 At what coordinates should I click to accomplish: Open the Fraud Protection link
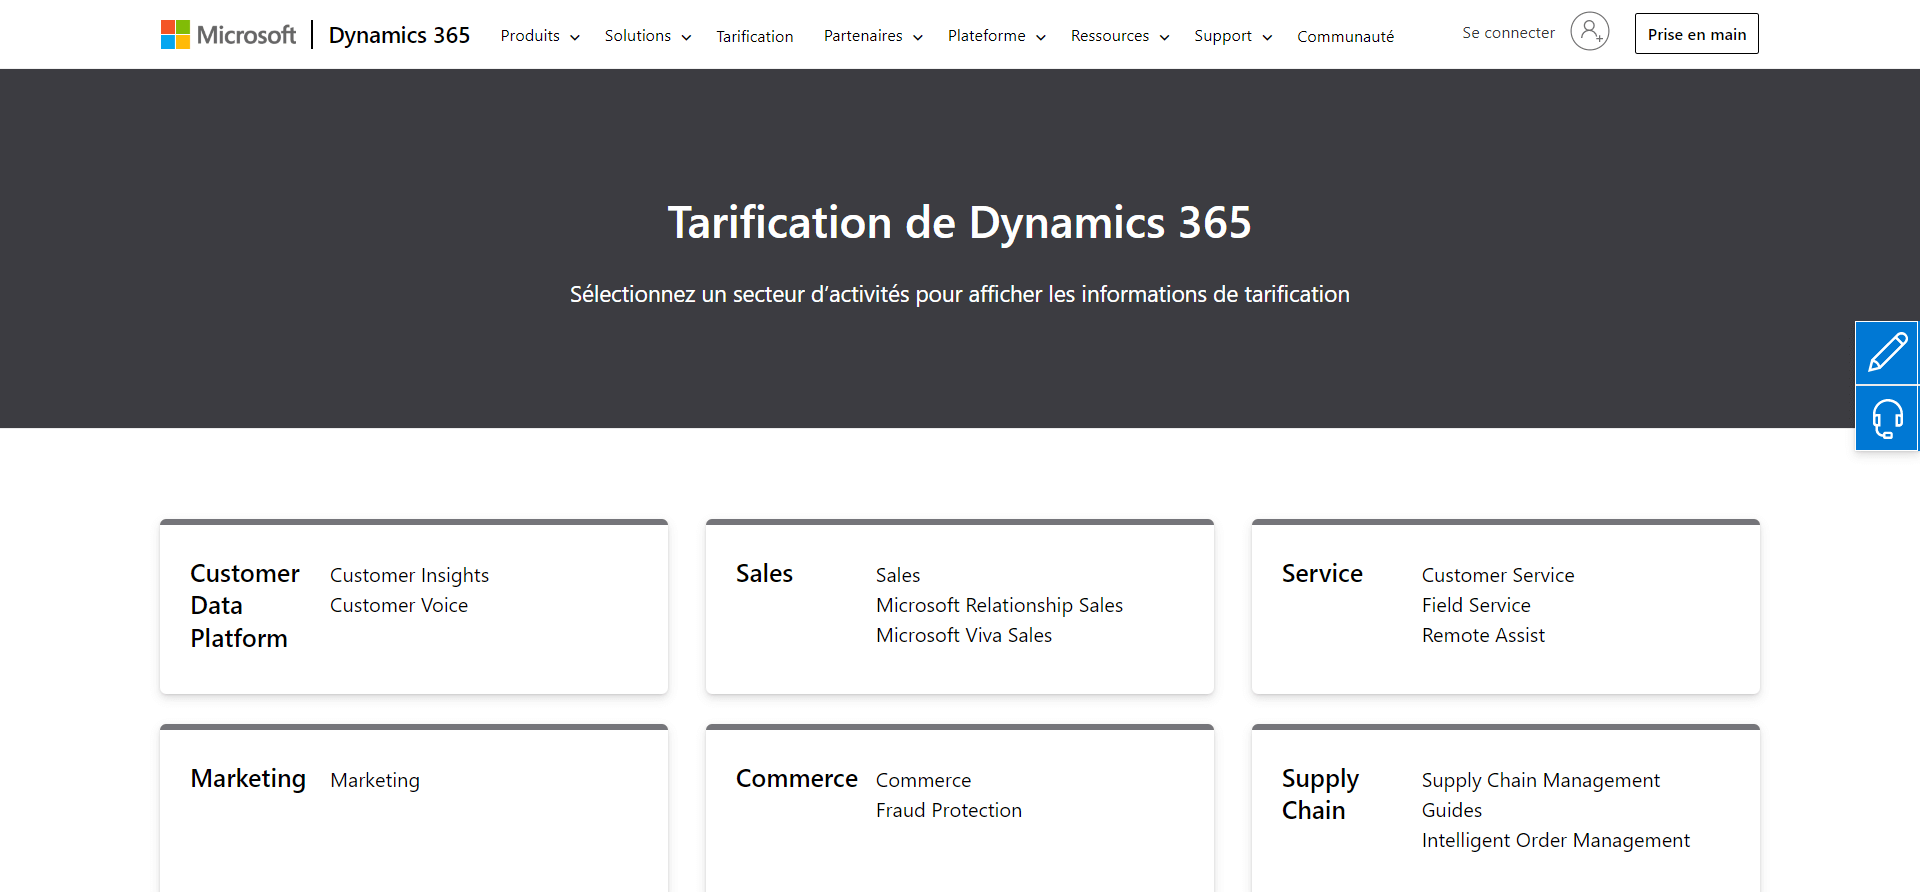coord(949,810)
